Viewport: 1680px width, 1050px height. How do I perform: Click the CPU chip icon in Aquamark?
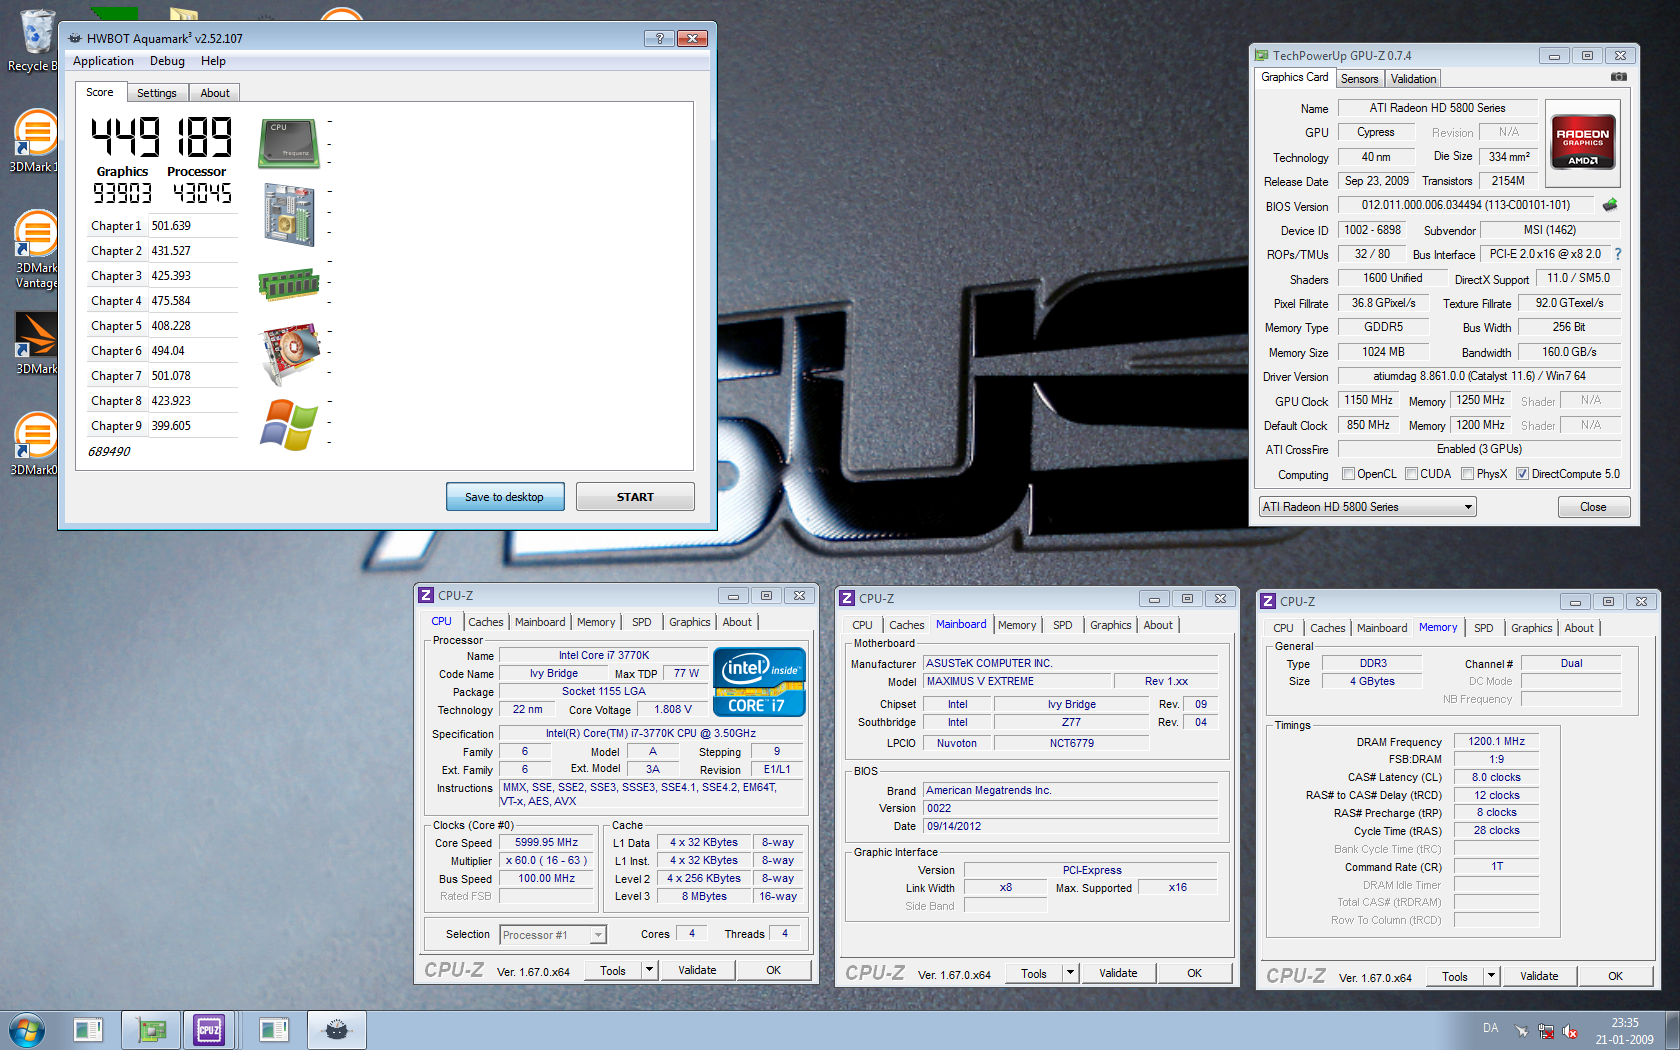tap(289, 143)
